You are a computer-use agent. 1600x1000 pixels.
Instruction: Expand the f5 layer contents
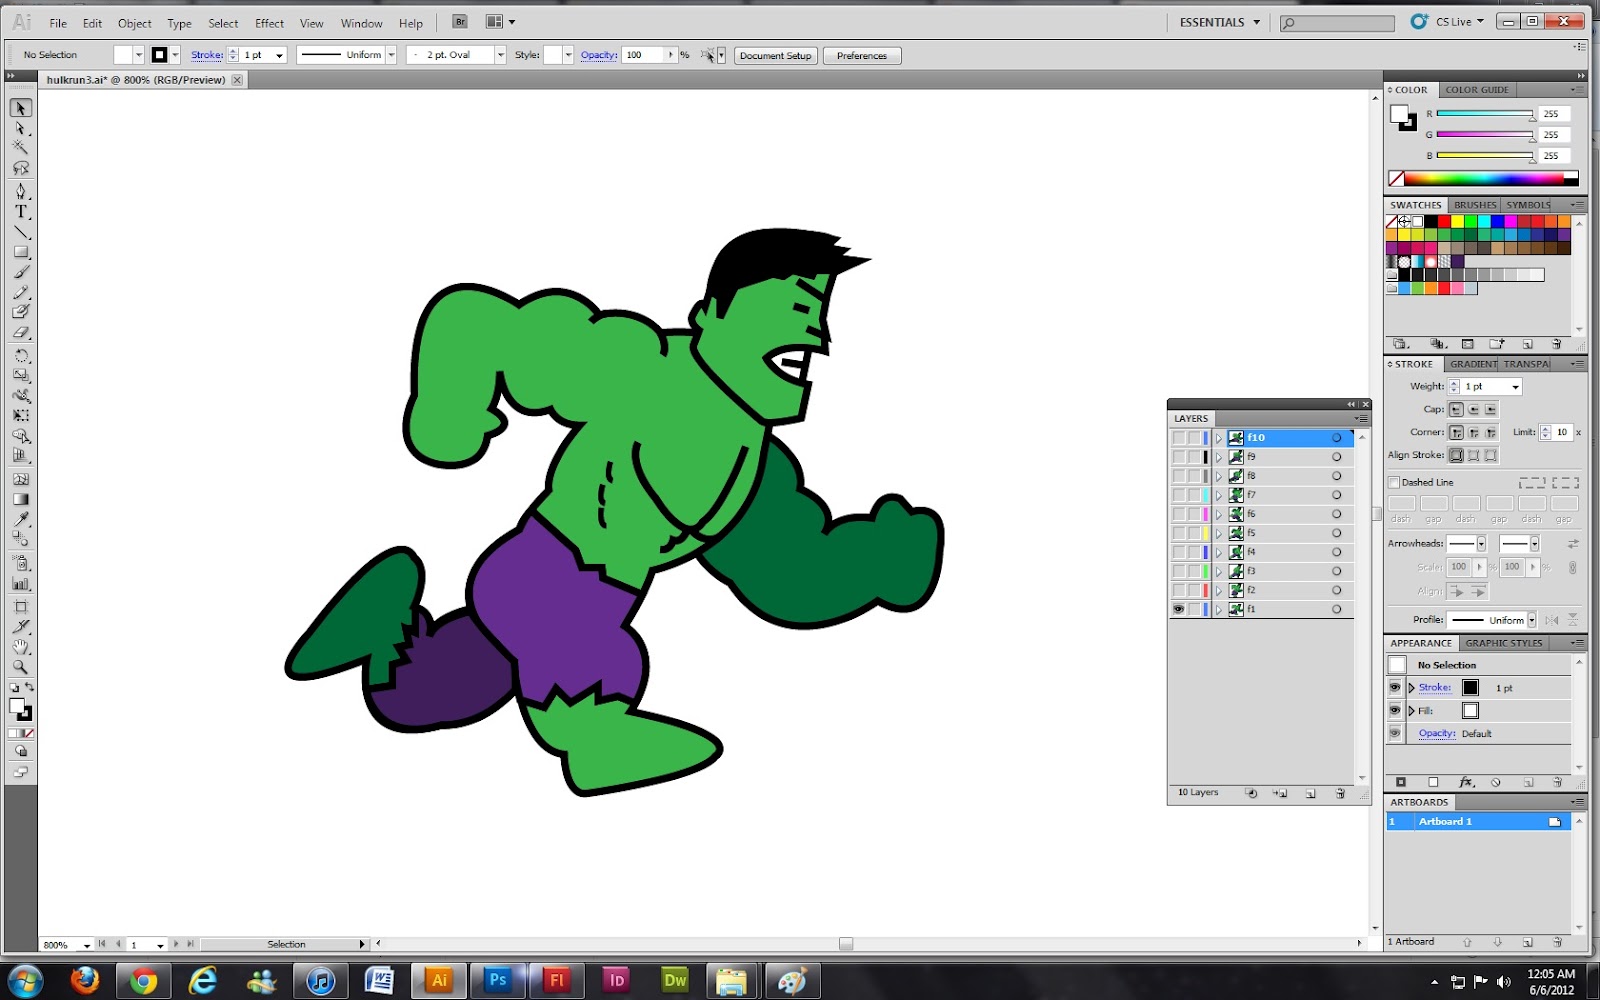click(1219, 533)
